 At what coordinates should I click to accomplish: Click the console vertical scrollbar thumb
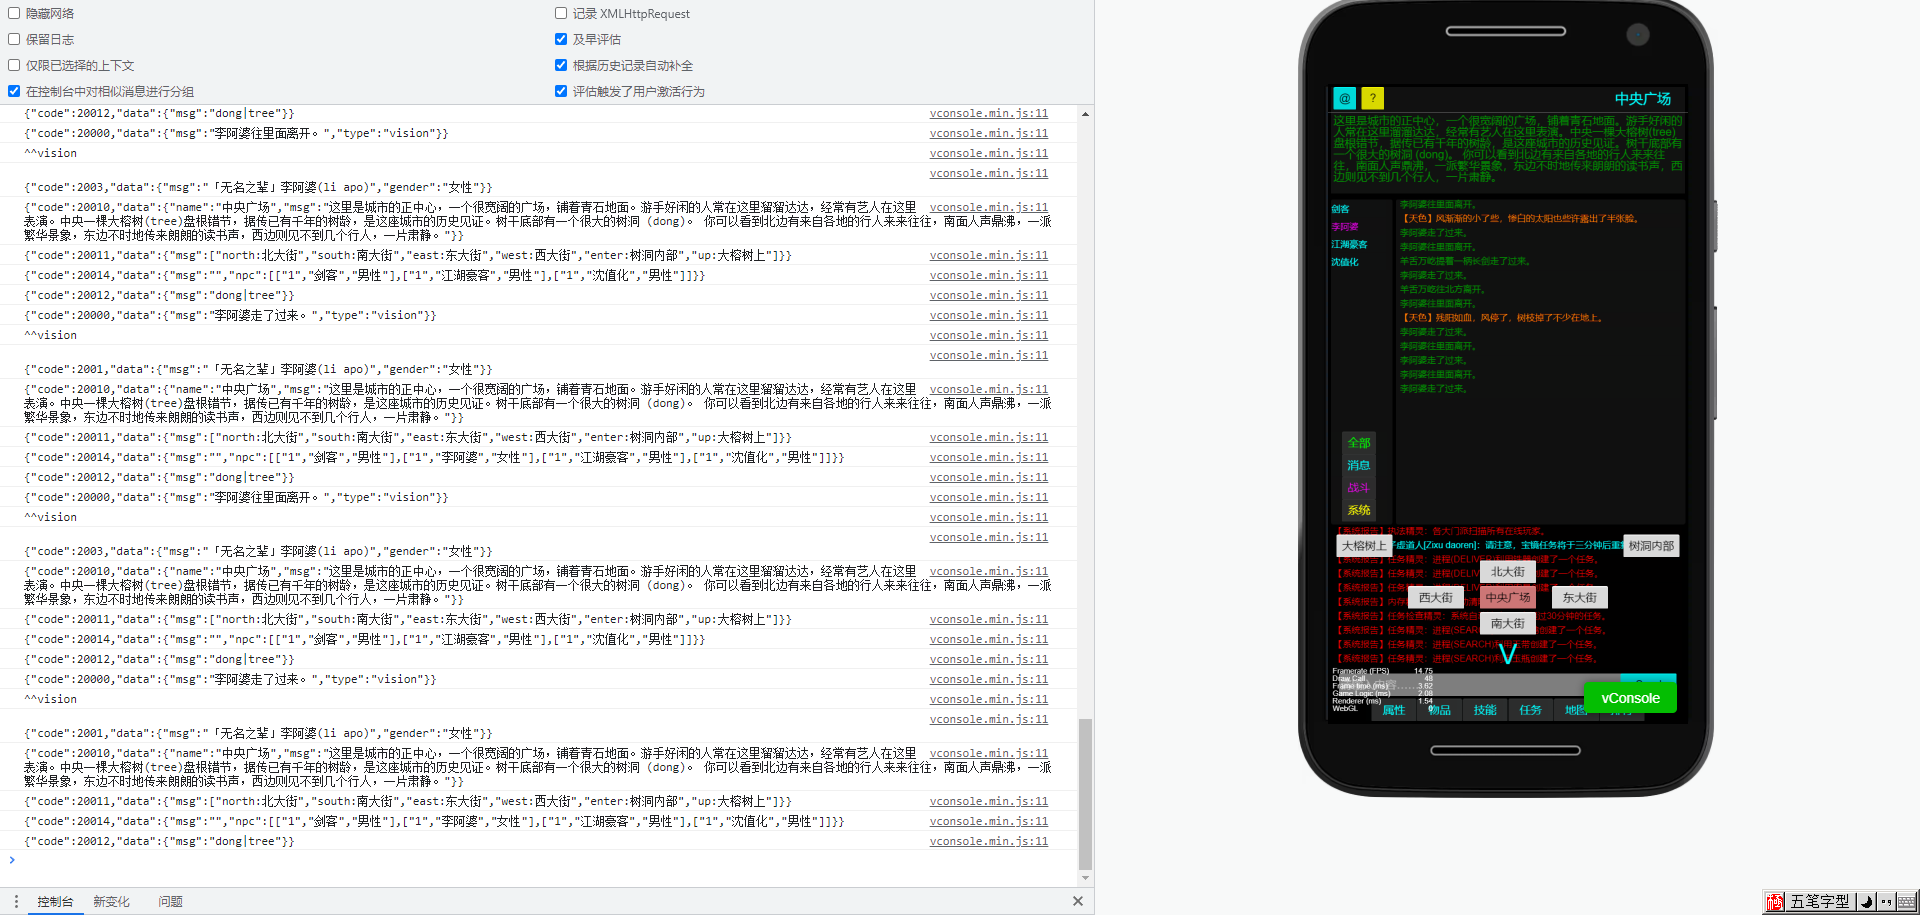[x=1085, y=794]
